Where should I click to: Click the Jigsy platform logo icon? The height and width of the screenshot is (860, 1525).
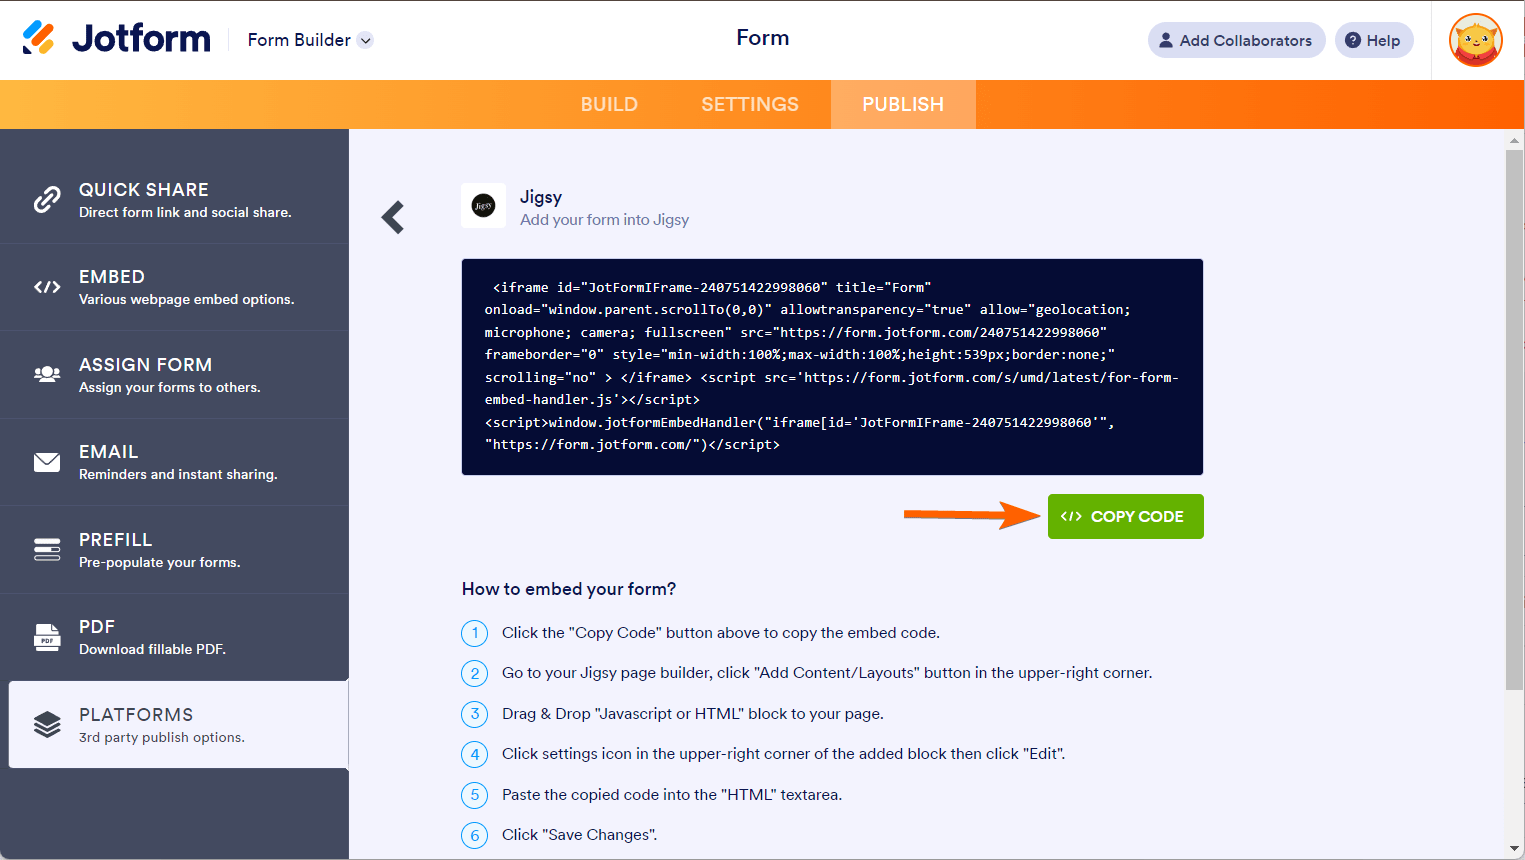tap(483, 206)
